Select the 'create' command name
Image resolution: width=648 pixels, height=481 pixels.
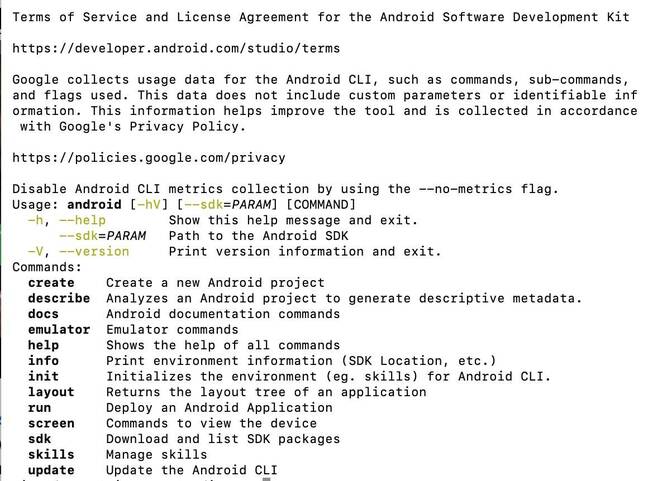click(x=51, y=283)
